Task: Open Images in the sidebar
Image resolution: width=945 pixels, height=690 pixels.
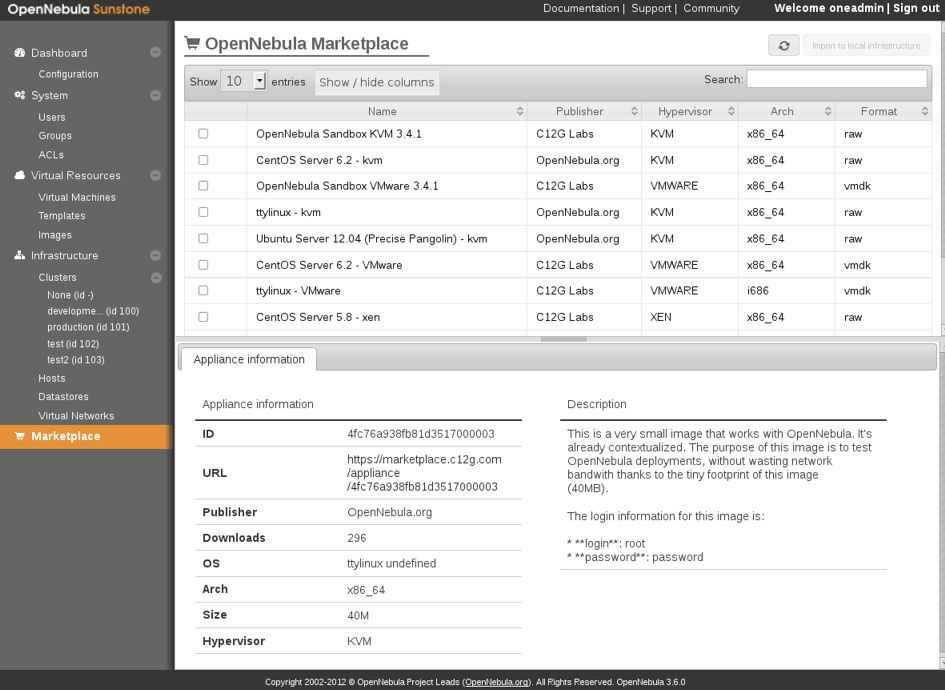Action: pos(55,235)
